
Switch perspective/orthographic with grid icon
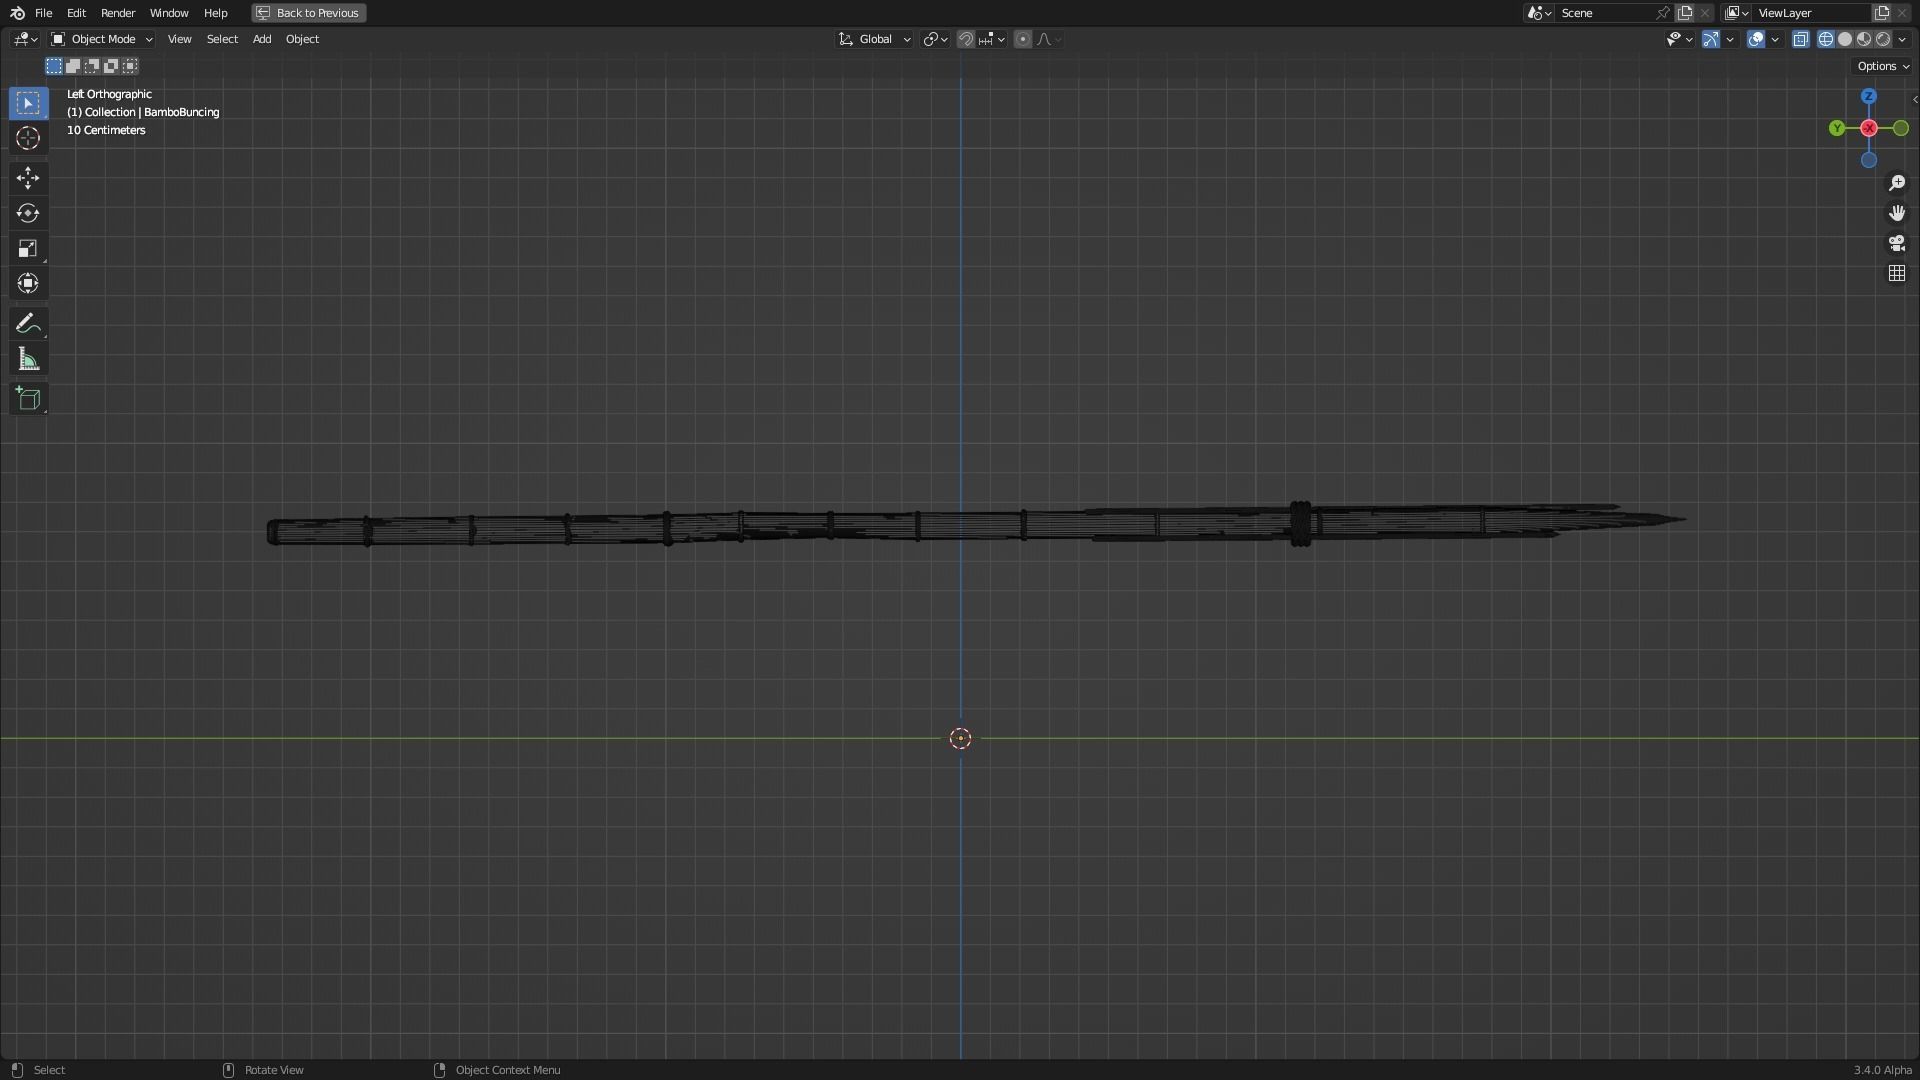coord(1897,273)
